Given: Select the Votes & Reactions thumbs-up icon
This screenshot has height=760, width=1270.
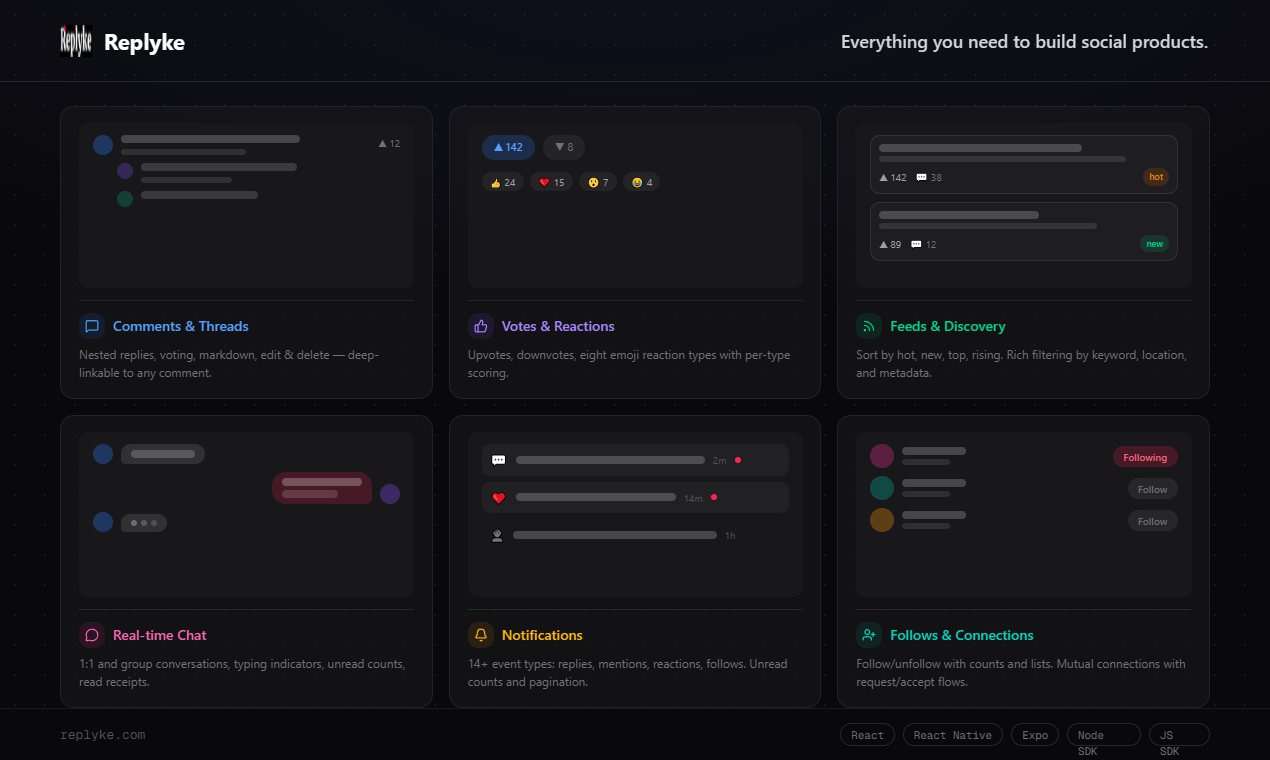Looking at the screenshot, I should (x=480, y=325).
